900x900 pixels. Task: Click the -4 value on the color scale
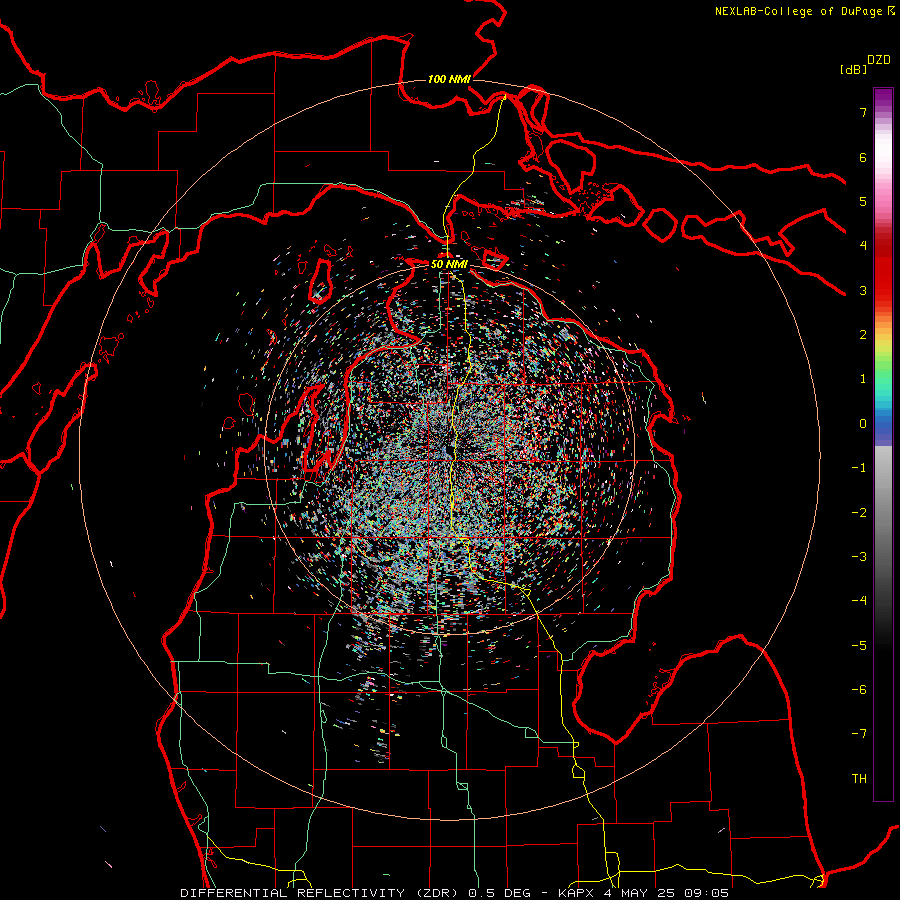(x=859, y=601)
